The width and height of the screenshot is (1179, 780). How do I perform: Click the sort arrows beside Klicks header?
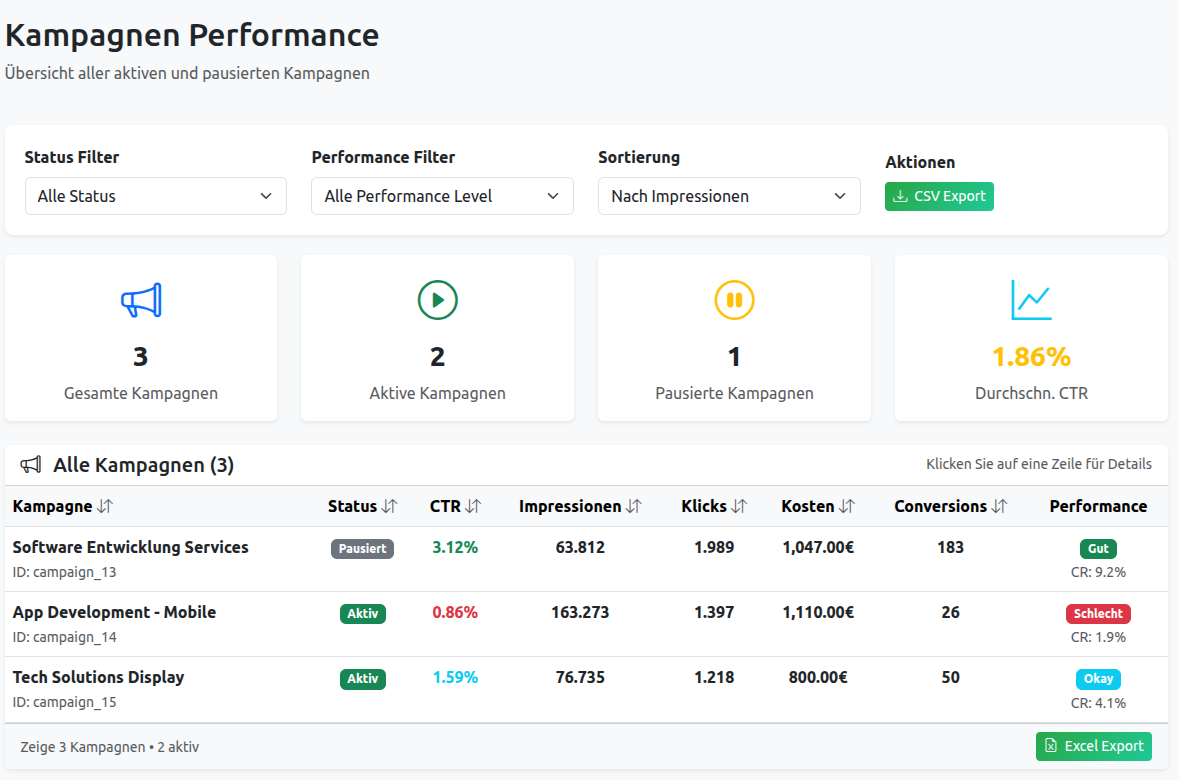[x=739, y=507]
